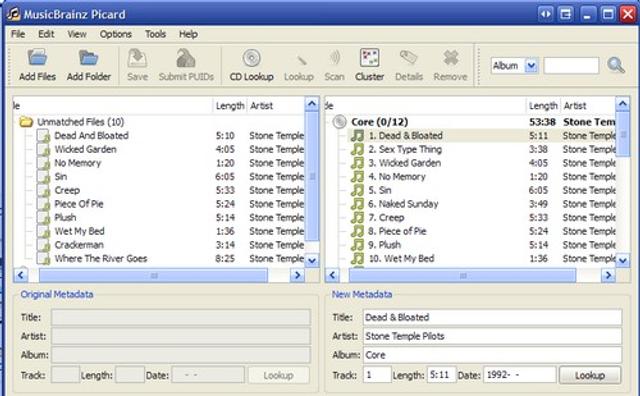Viewport: 640px width, 396px height.
Task: Open the Help menu
Action: (x=188, y=34)
